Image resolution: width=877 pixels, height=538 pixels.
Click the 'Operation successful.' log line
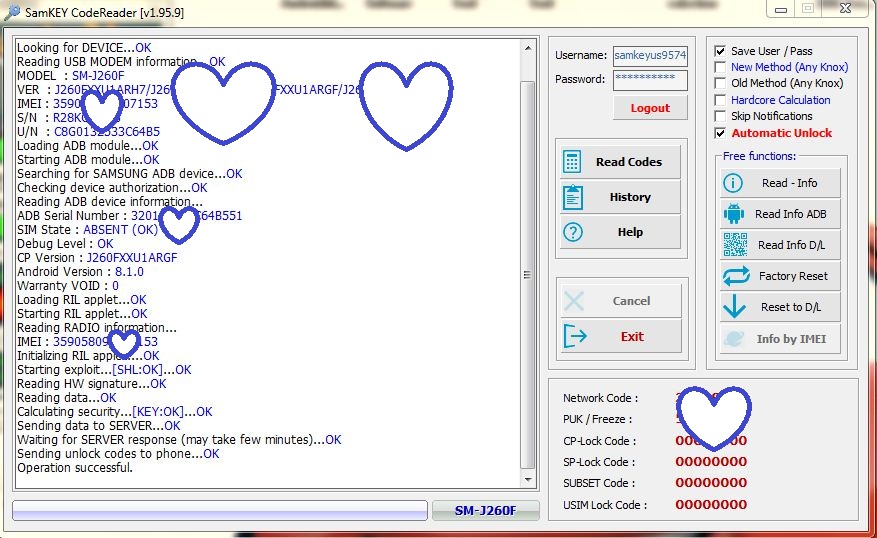(x=75, y=468)
